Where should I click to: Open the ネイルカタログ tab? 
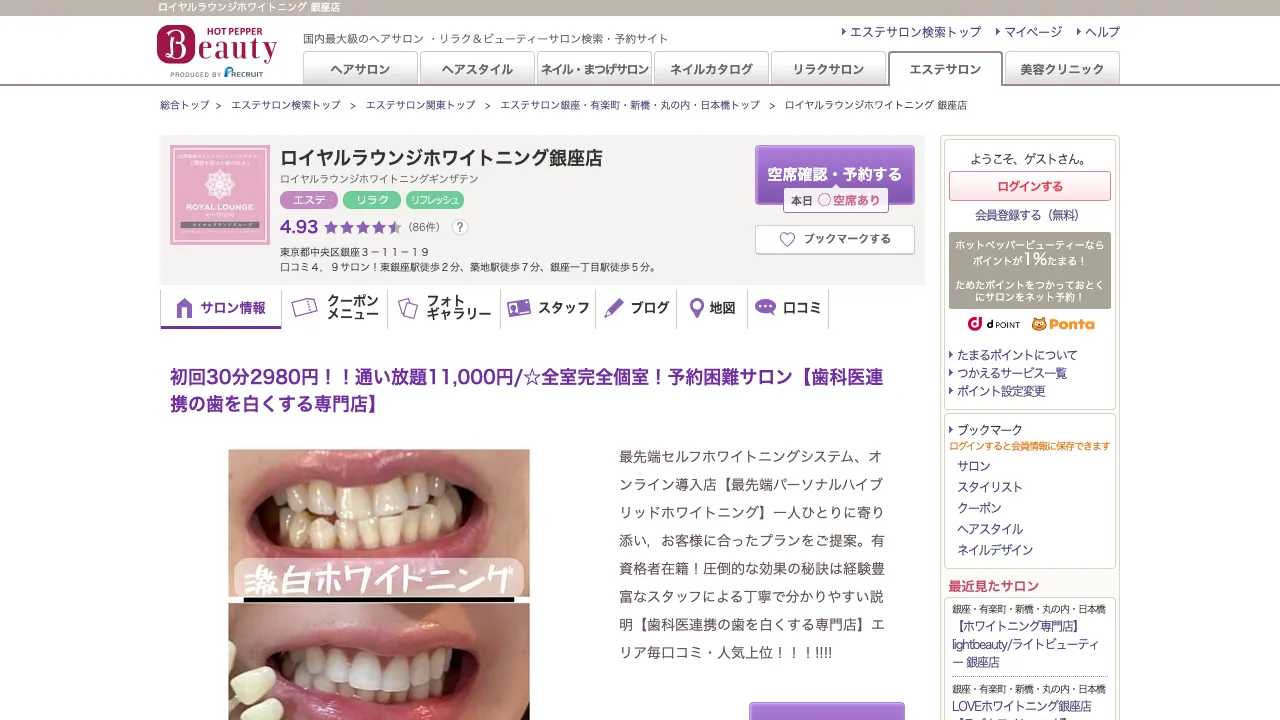click(x=711, y=68)
